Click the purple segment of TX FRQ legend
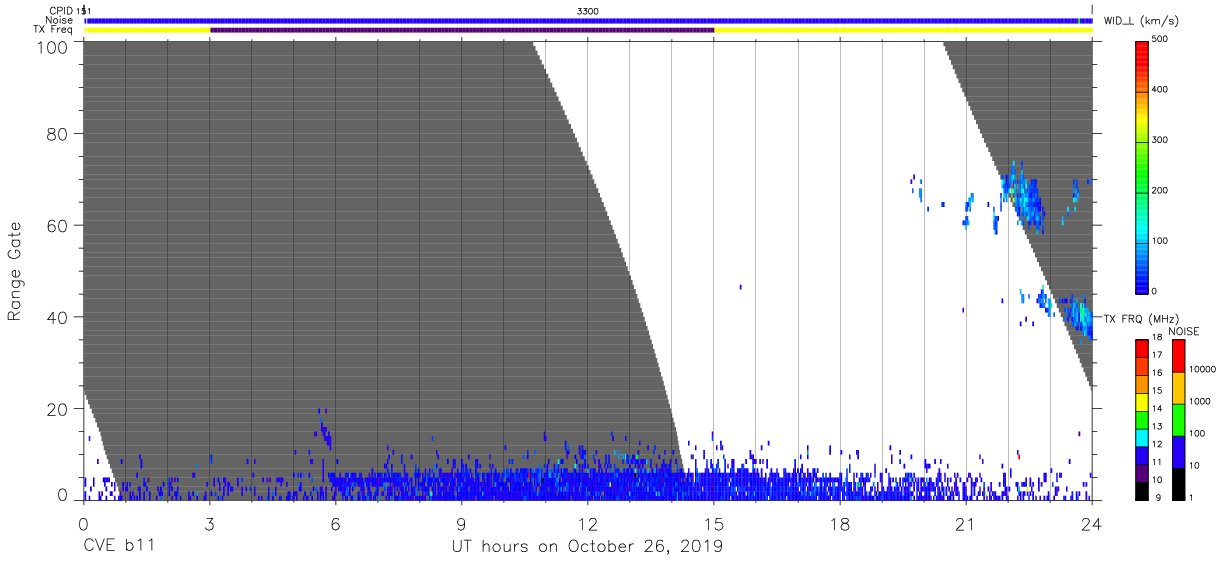Screen dimensions: 1228x567 coord(1142,473)
